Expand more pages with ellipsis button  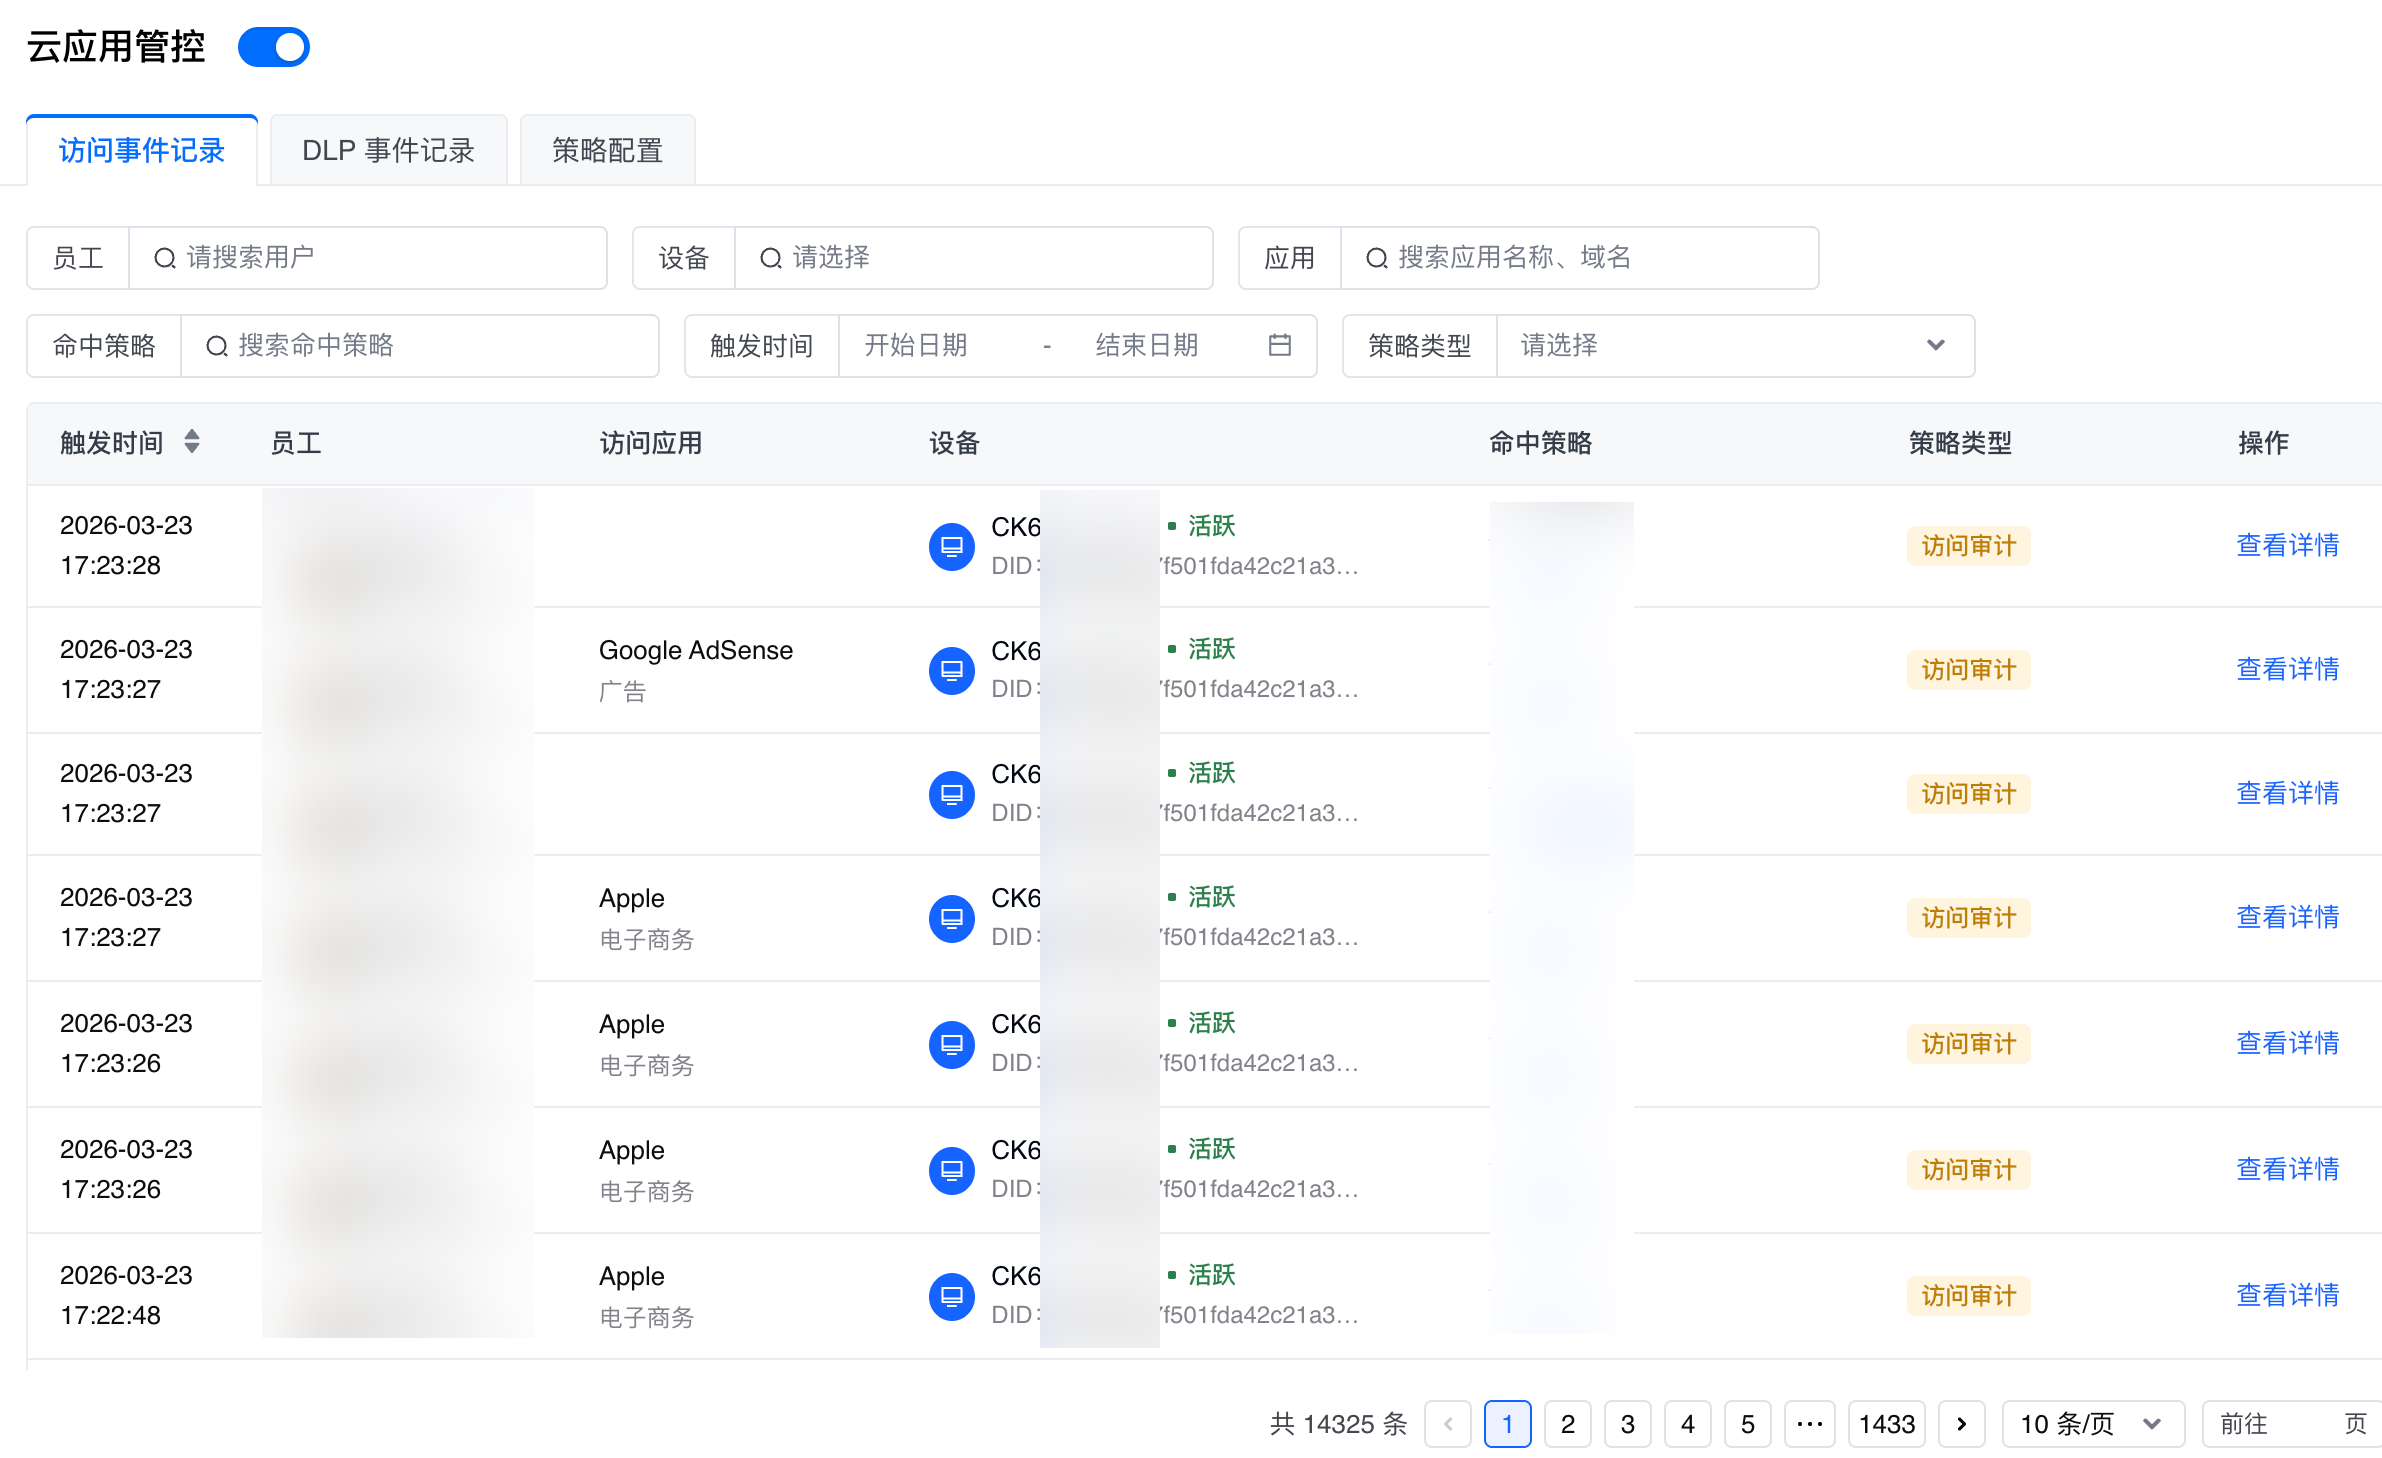click(1809, 1423)
